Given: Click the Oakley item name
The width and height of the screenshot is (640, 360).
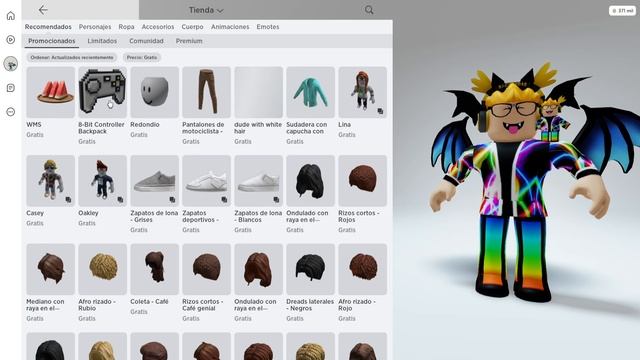Looking at the screenshot, I should tap(89, 213).
